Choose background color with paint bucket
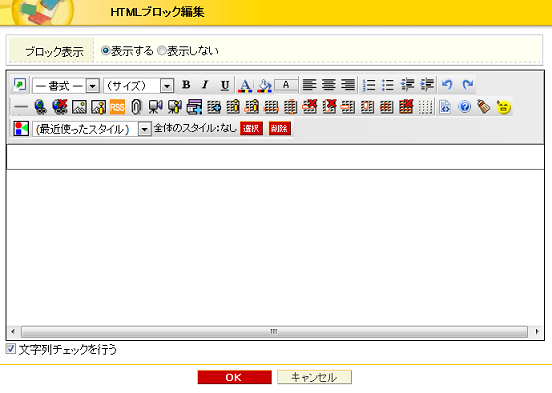Image resolution: width=552 pixels, height=393 pixels. click(264, 85)
